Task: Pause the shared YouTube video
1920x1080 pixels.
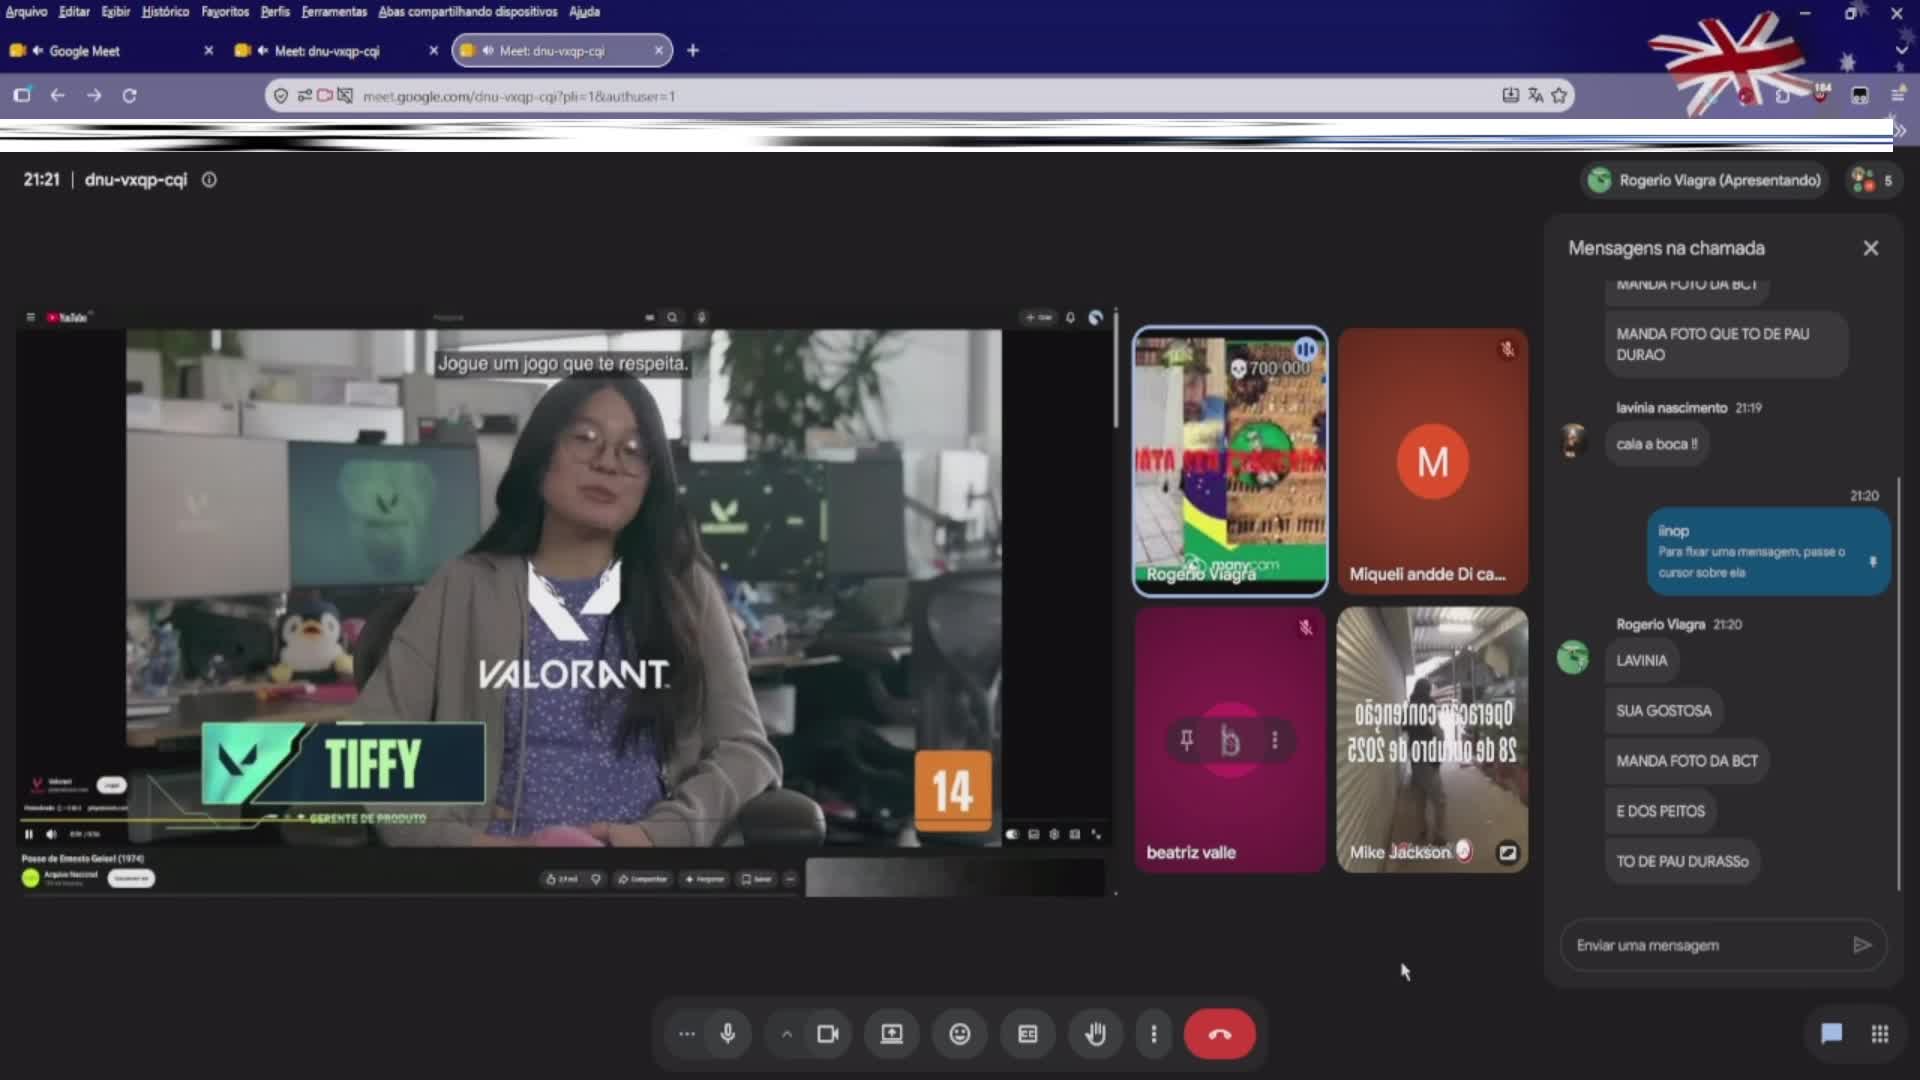Action: tap(29, 834)
